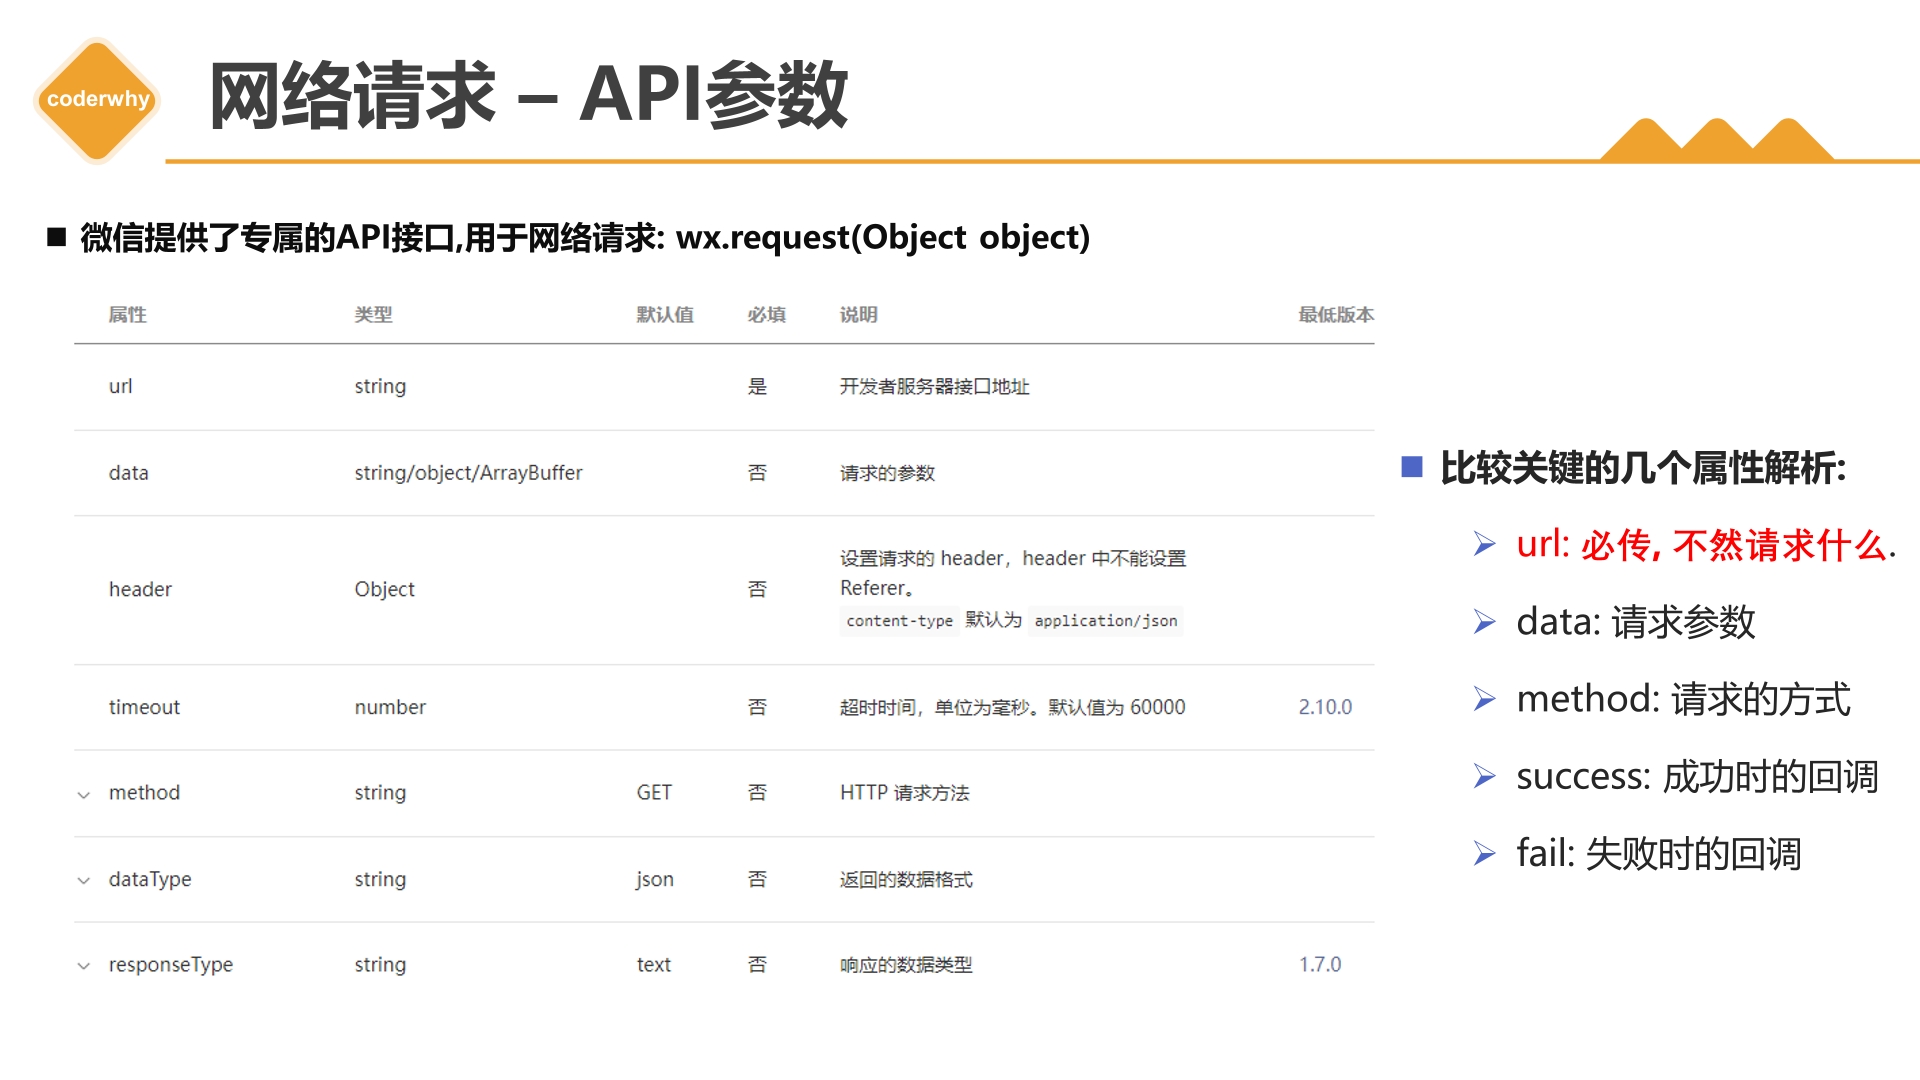
Task: Click the GET default value
Action: pyautogui.click(x=654, y=793)
